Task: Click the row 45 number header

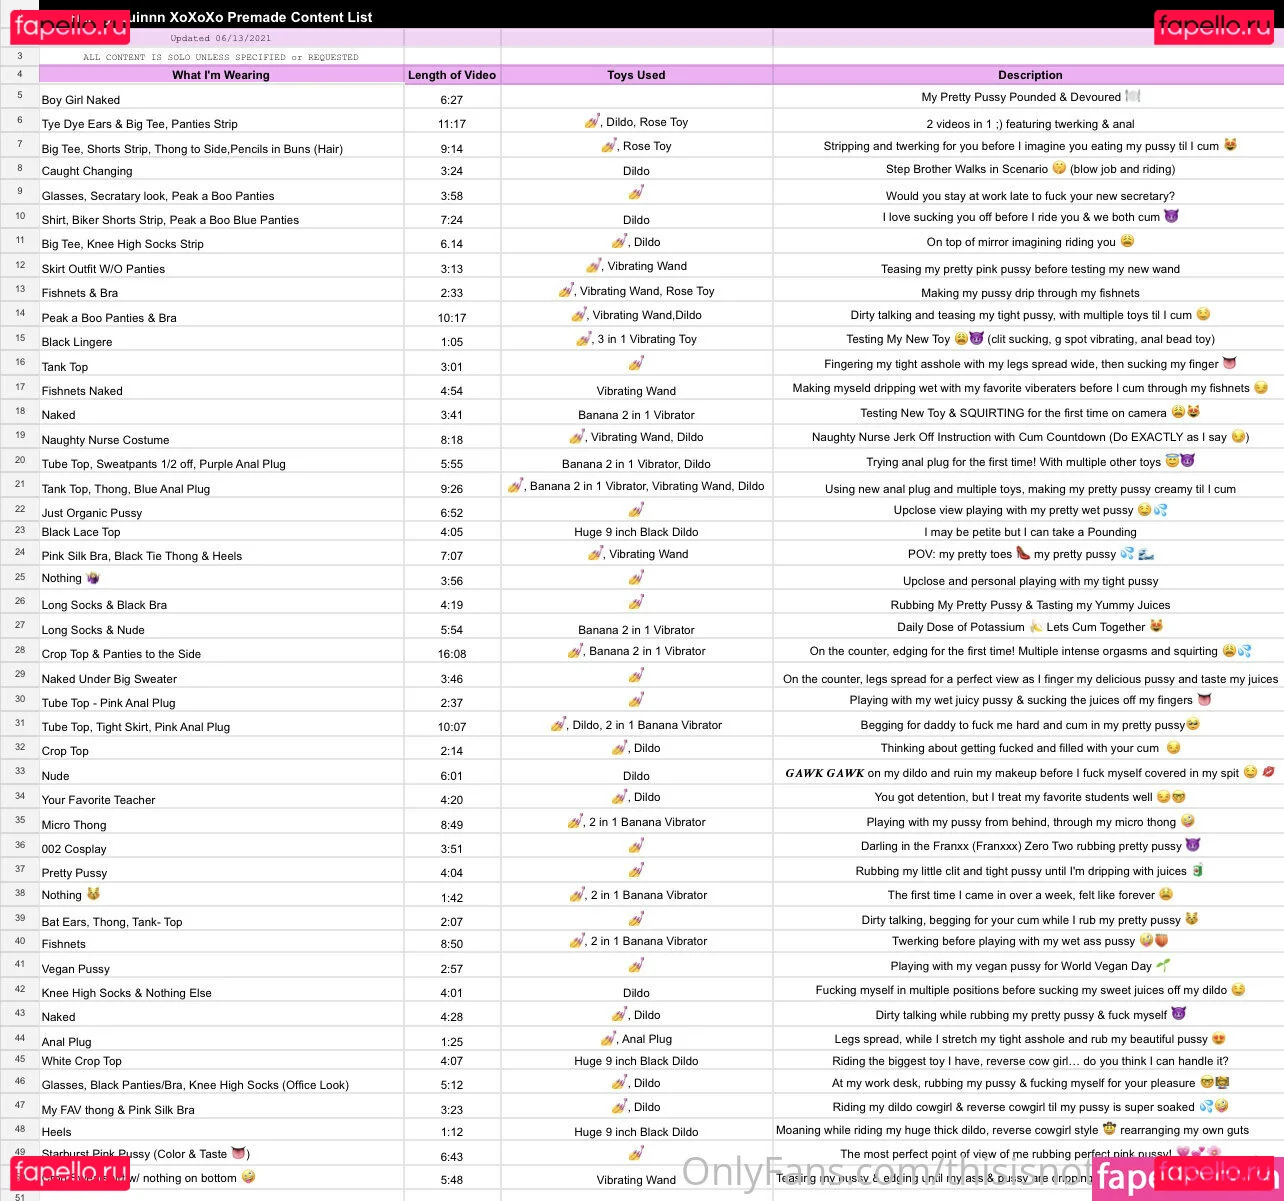Action: [19, 1059]
